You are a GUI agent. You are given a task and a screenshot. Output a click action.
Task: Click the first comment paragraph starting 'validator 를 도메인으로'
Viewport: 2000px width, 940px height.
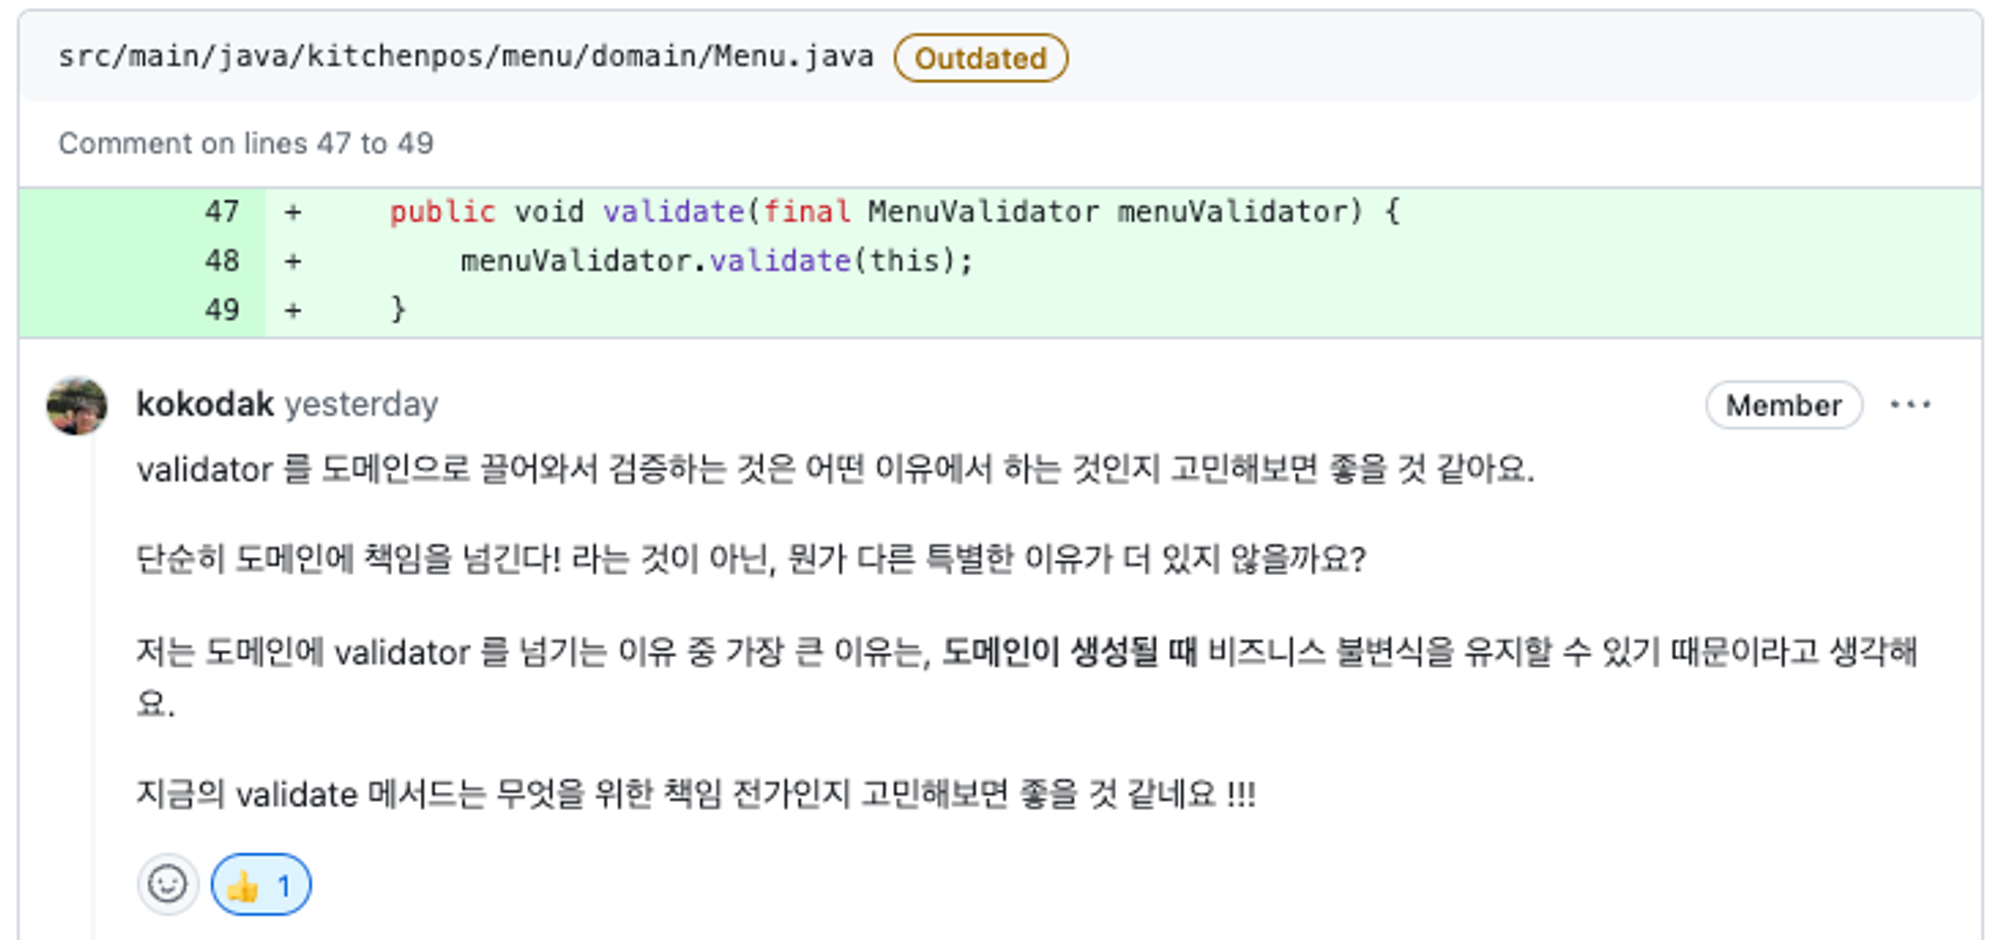tap(835, 468)
